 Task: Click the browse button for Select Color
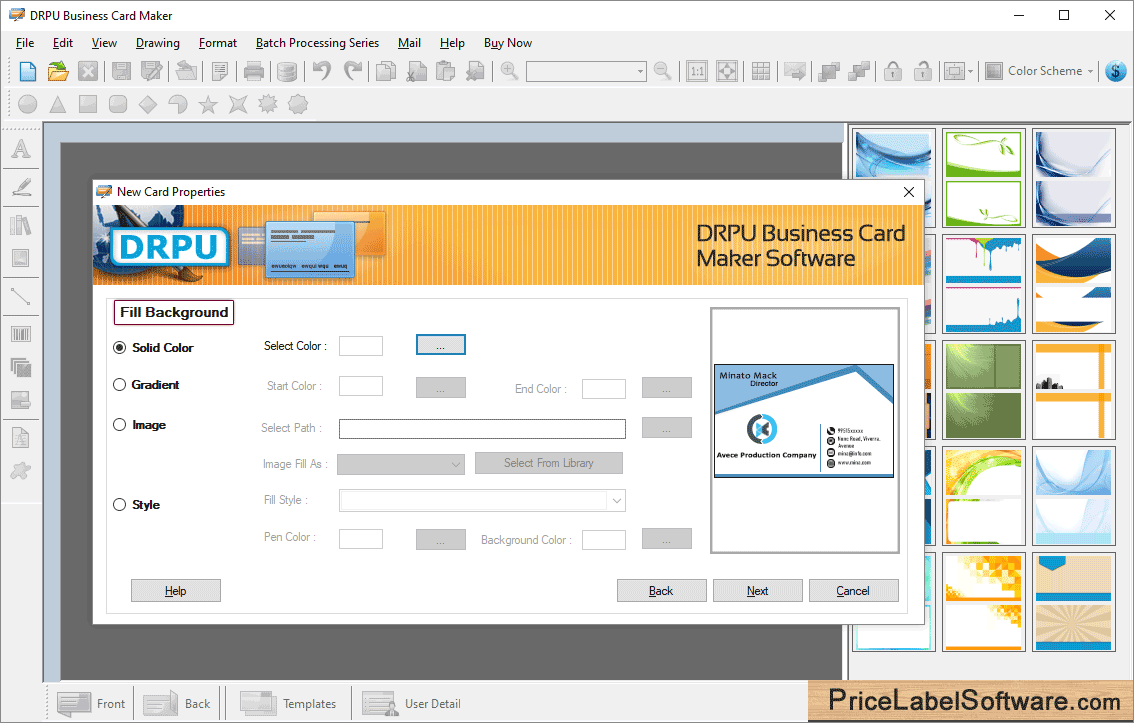440,346
